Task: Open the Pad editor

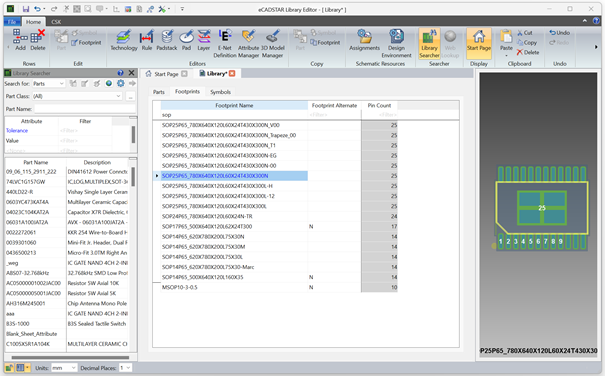Action: [x=186, y=41]
